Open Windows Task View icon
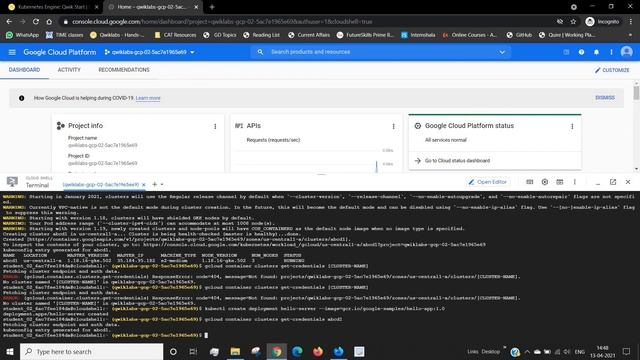Viewport: 640px width, 360px height. [193, 351]
